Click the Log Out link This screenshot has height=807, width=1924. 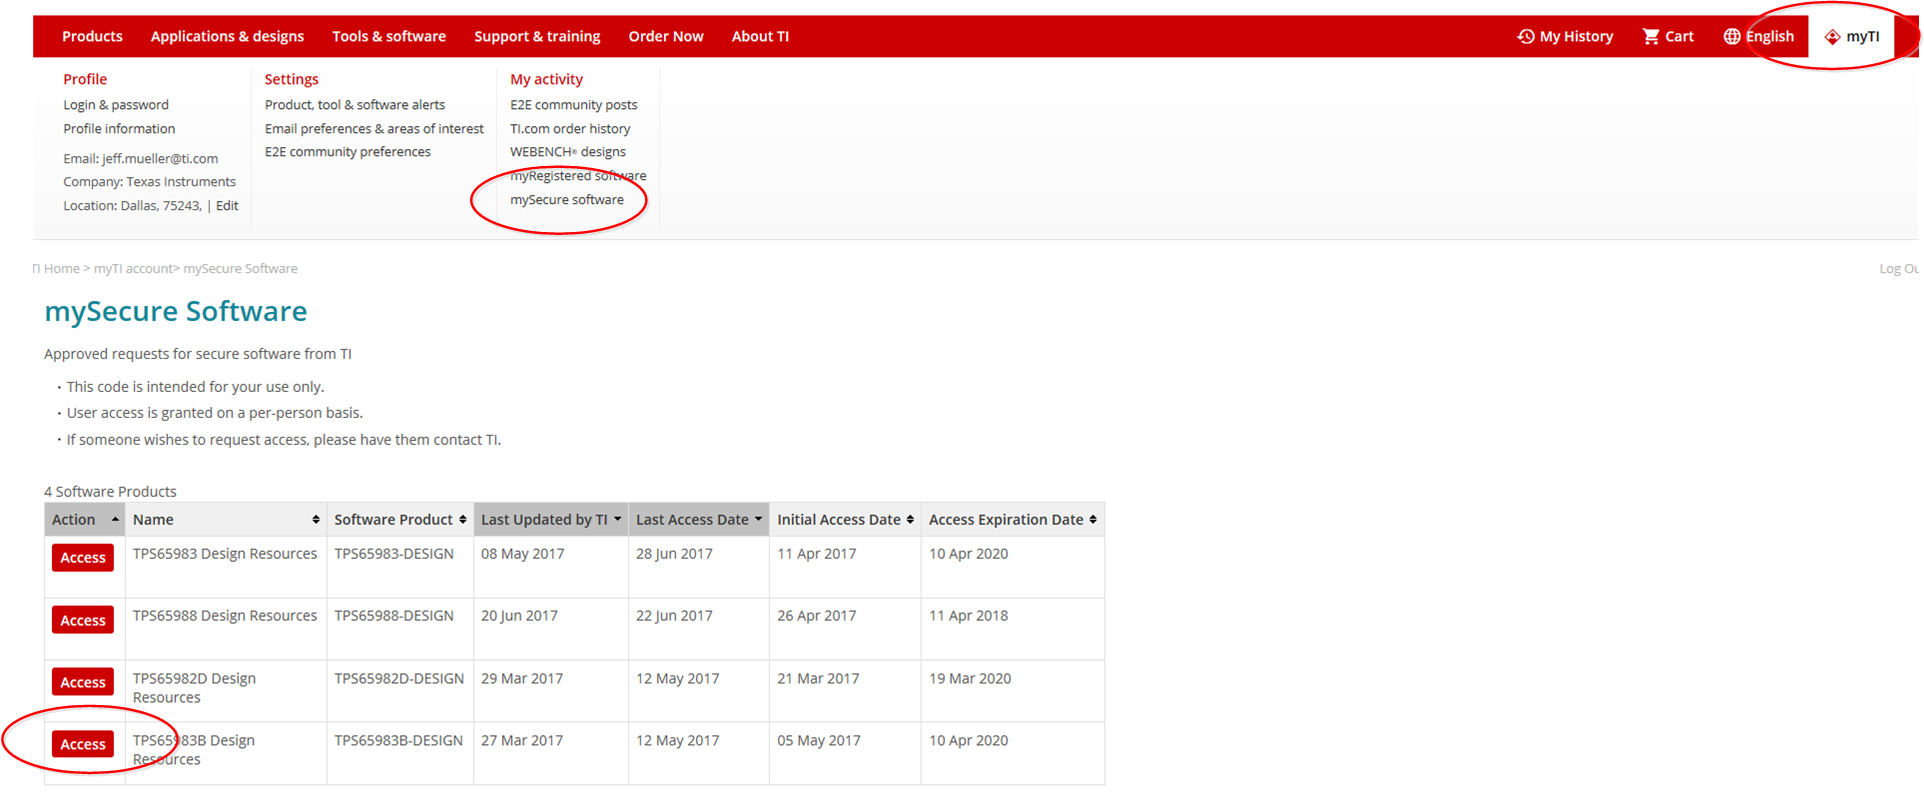click(1899, 269)
